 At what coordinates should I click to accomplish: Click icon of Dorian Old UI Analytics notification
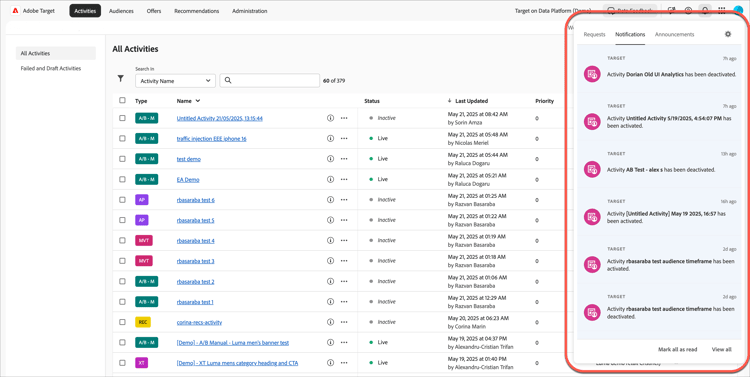pos(593,74)
